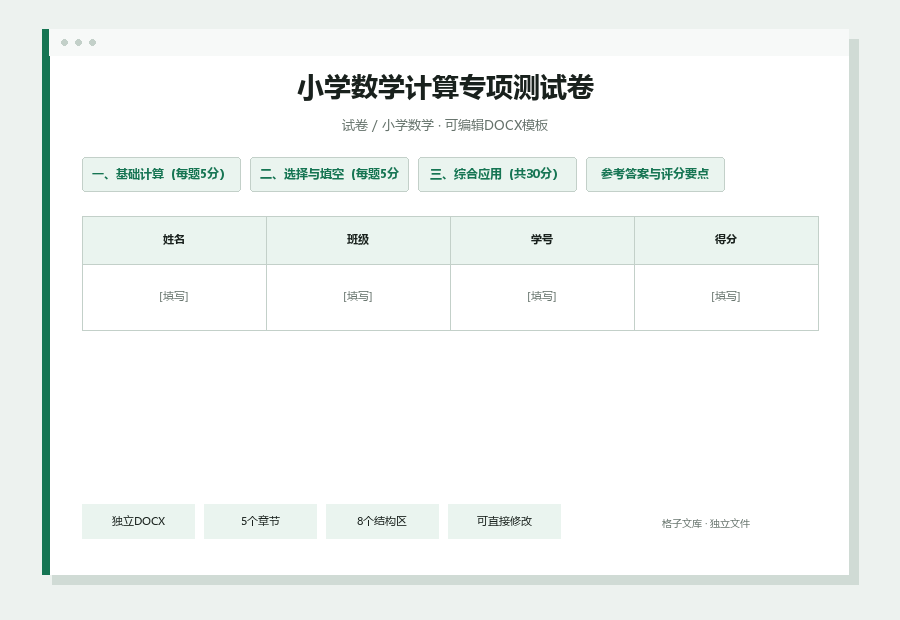Select the 学号 table header
The image size is (900, 620).
(x=542, y=241)
